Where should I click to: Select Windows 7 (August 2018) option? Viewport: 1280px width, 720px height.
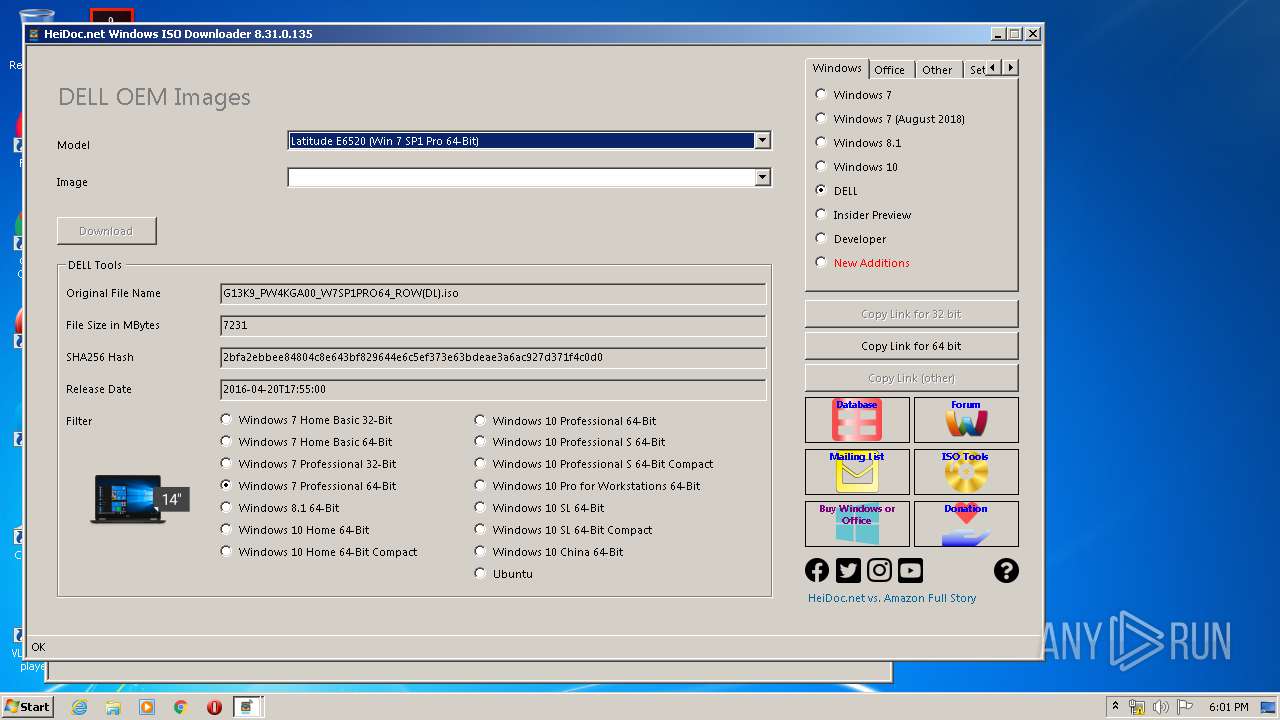890,119
